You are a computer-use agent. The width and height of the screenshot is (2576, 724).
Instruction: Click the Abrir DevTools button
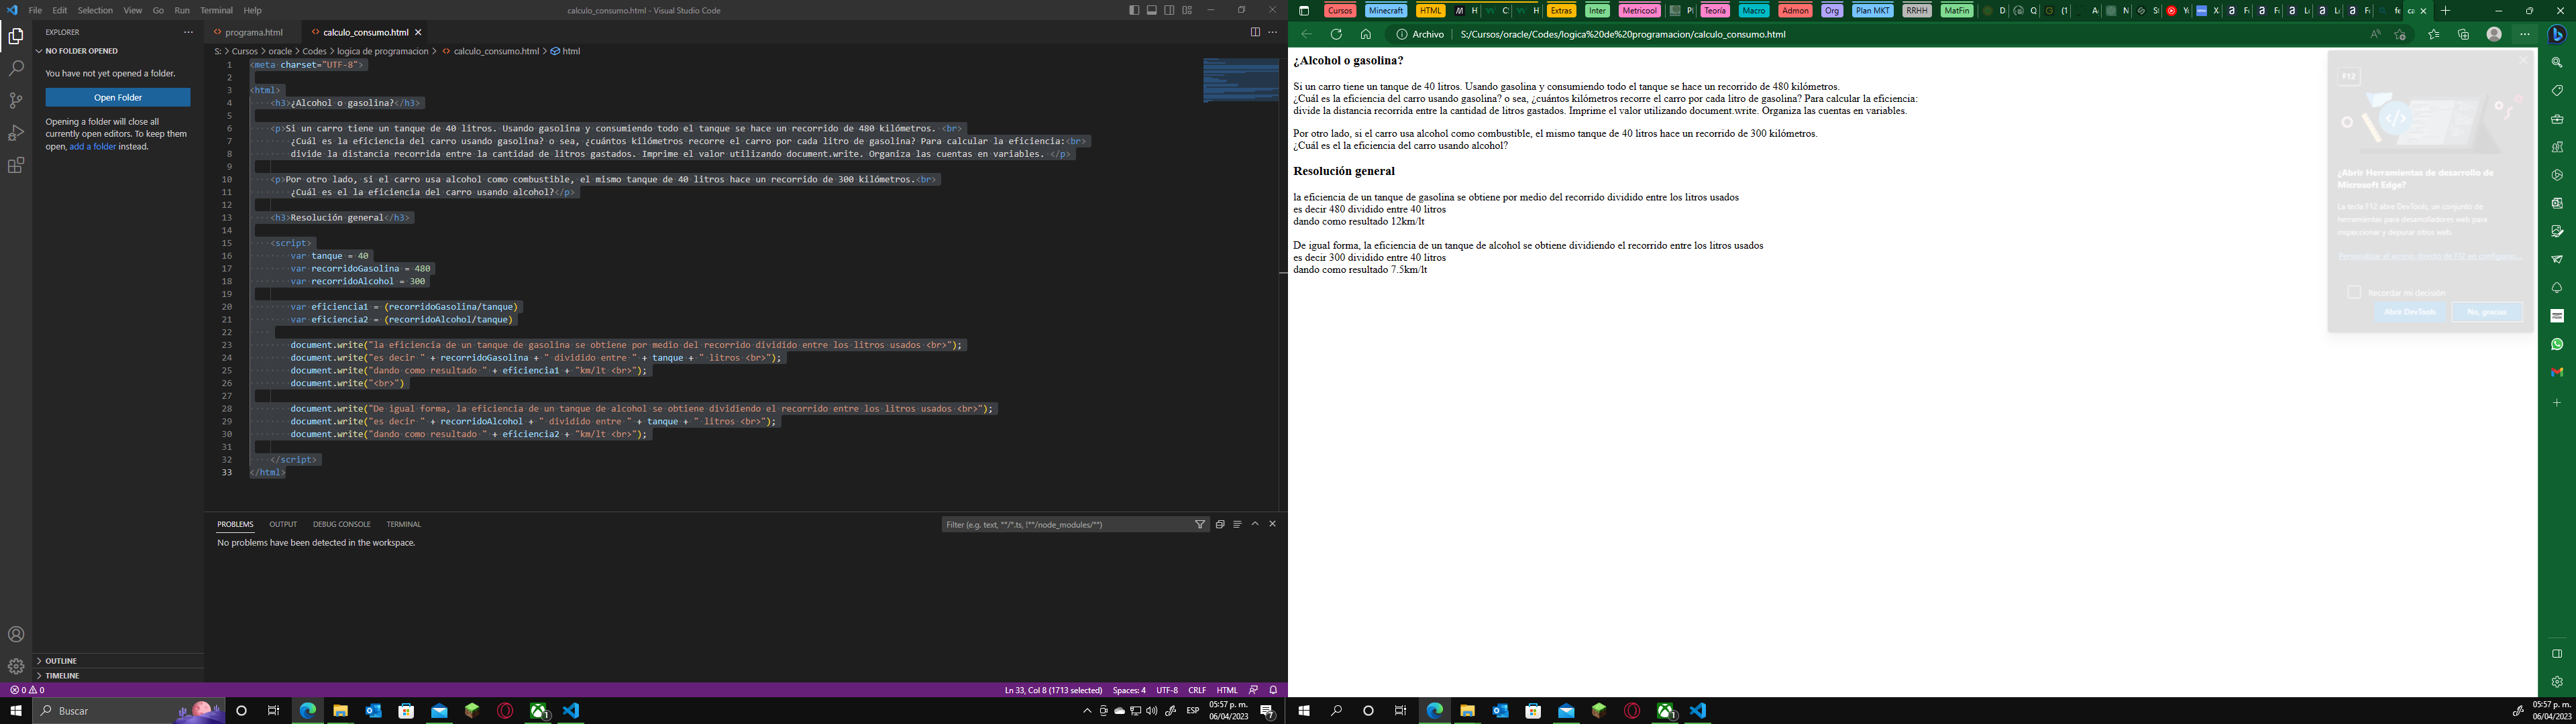pos(2410,312)
